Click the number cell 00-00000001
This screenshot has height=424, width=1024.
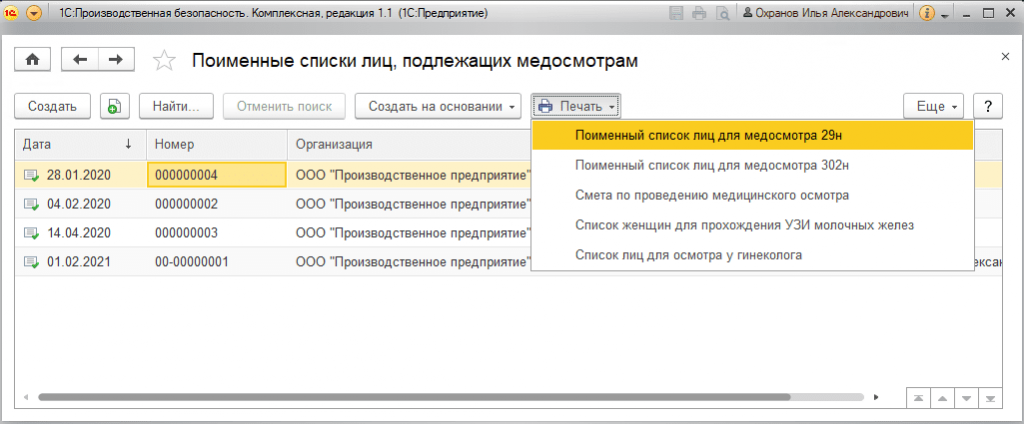click(x=217, y=262)
